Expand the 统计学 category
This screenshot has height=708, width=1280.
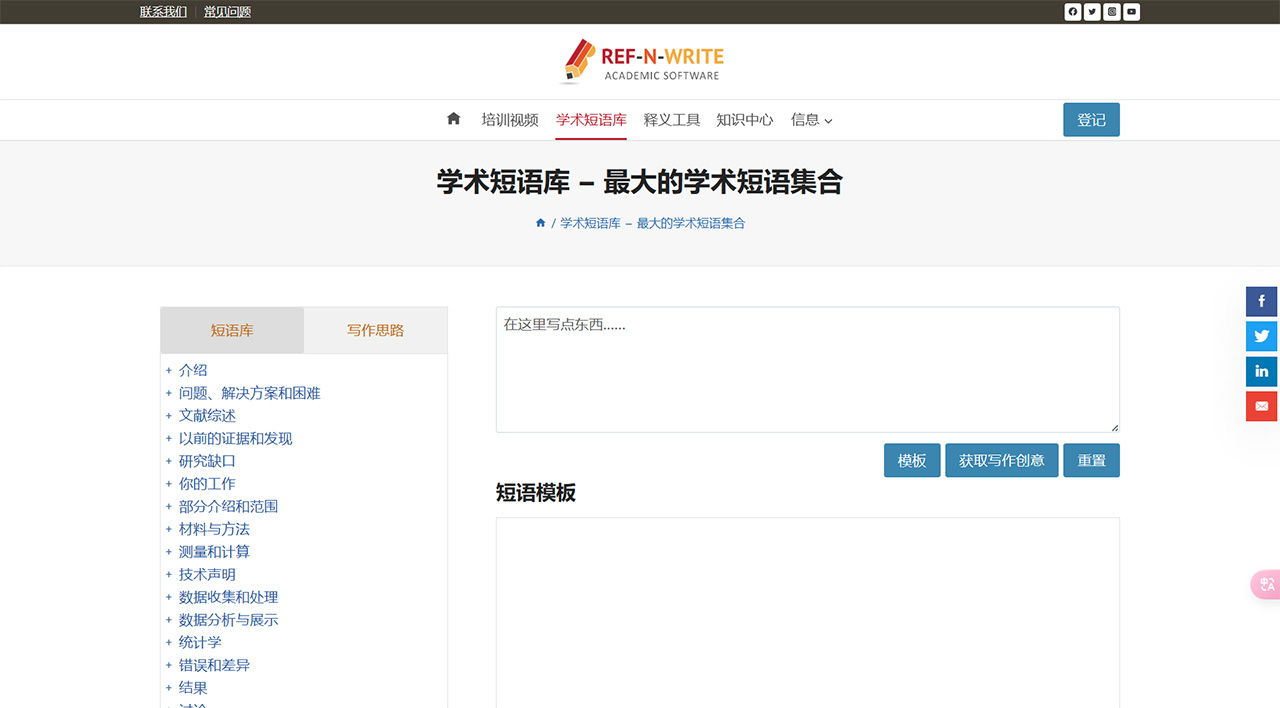[x=200, y=642]
